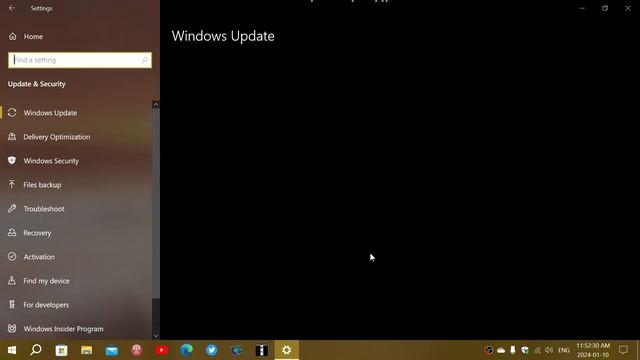Click the Windows Insider Program icon
The height and width of the screenshot is (360, 640).
click(x=12, y=328)
